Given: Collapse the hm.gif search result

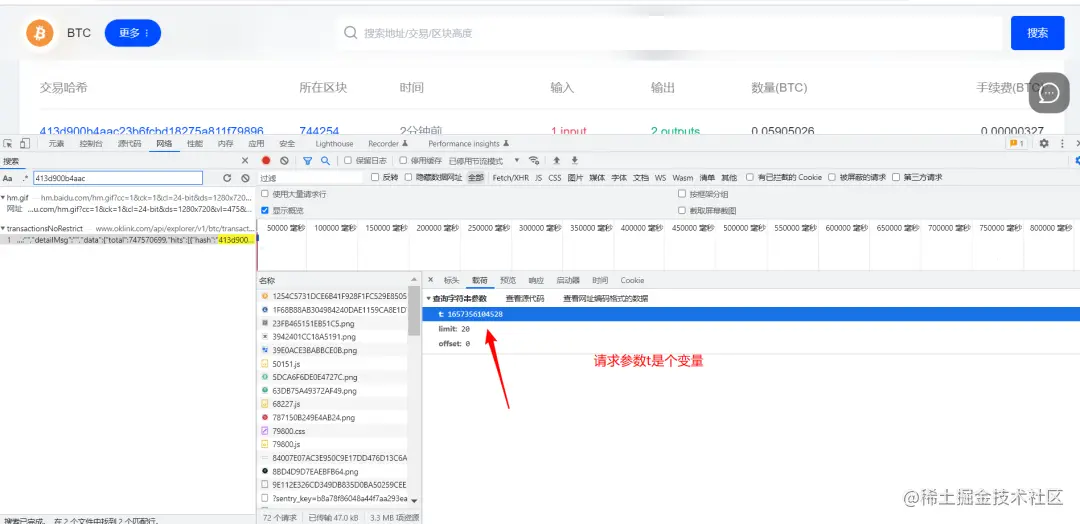Looking at the screenshot, I should (x=3, y=198).
